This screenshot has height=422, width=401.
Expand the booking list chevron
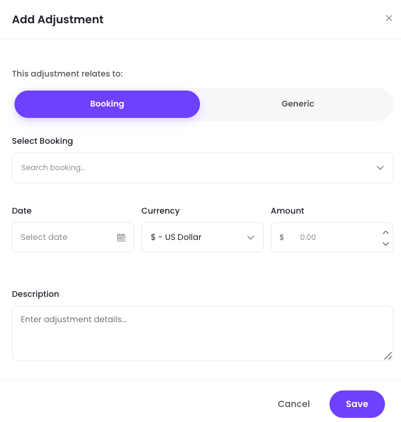point(380,168)
